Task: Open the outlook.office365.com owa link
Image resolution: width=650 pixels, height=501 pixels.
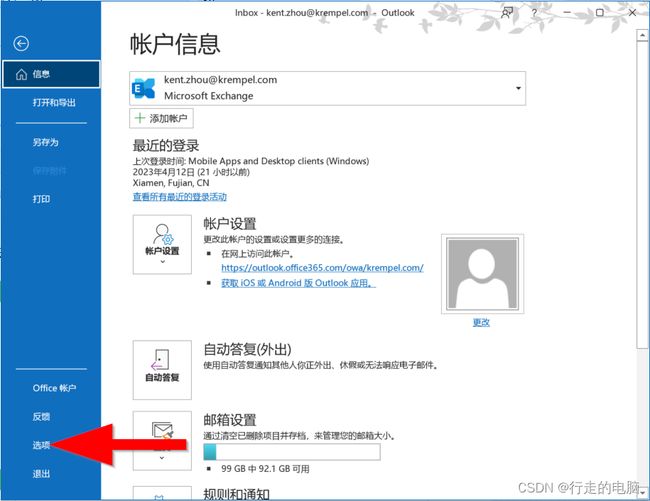Action: point(322,268)
